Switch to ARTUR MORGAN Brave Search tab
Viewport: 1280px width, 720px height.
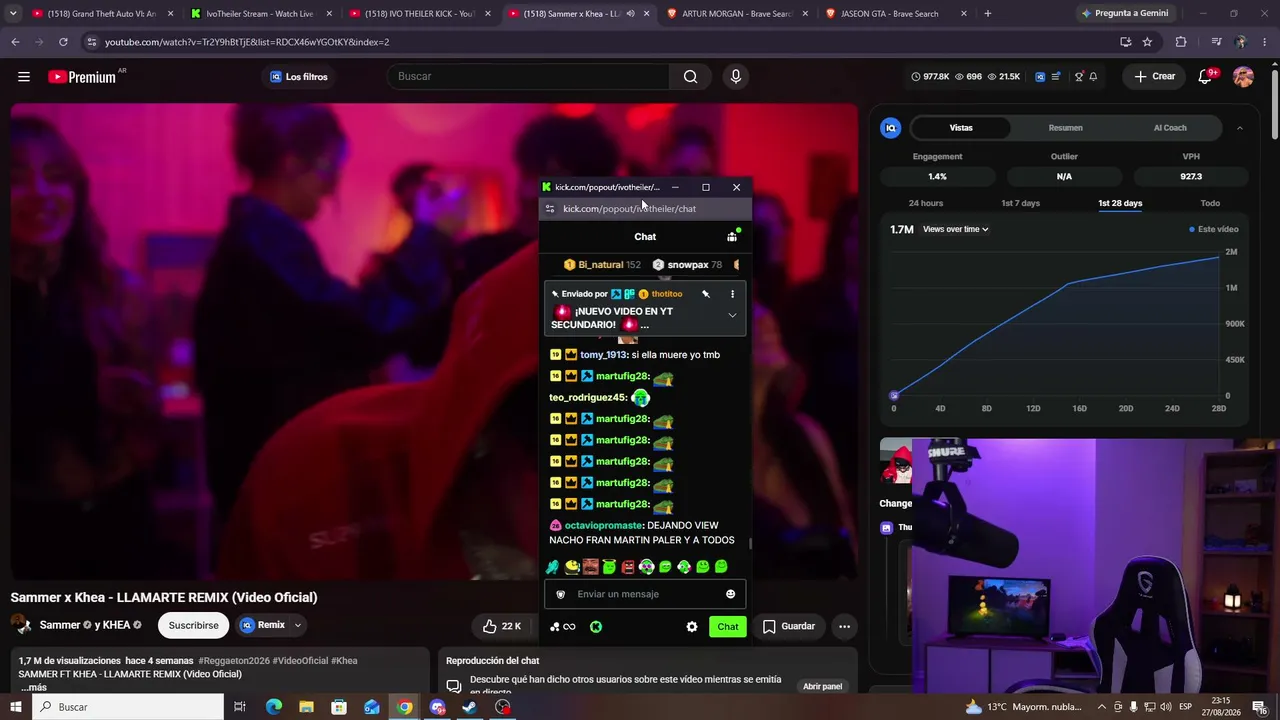tap(738, 14)
